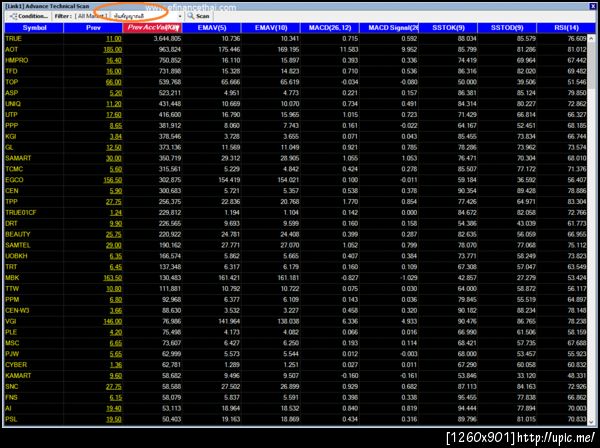Open the TOP price link 66.00

114,82
